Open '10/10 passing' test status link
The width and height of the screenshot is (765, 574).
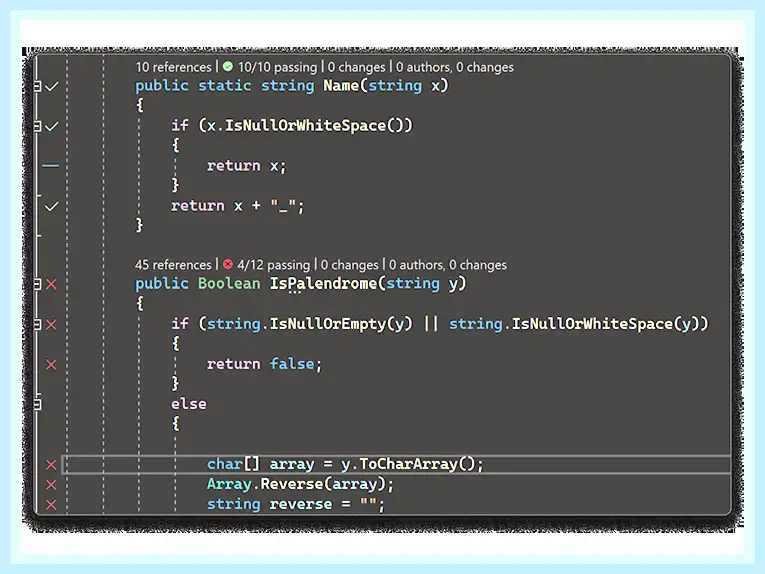click(x=277, y=67)
